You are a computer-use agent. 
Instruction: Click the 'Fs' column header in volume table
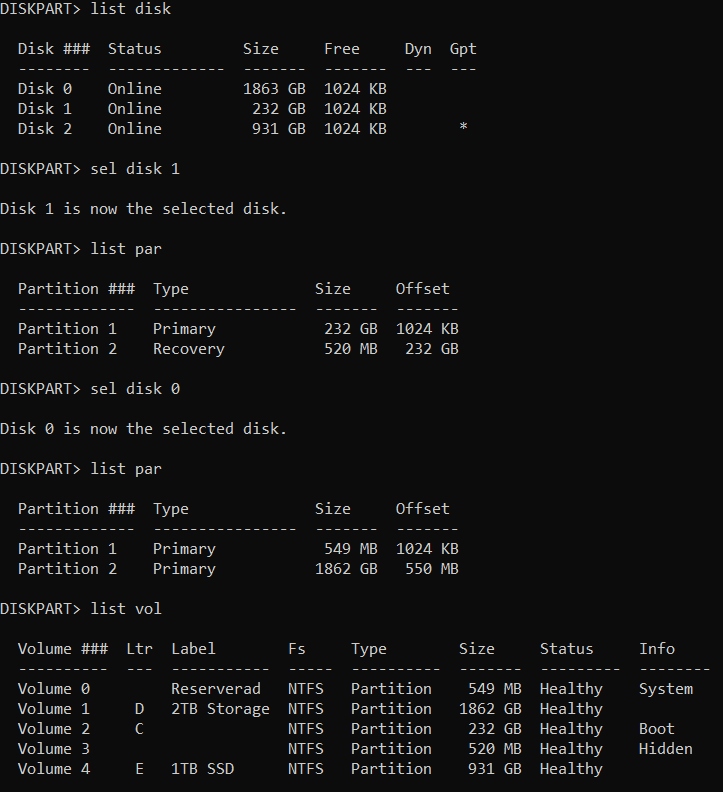(297, 649)
